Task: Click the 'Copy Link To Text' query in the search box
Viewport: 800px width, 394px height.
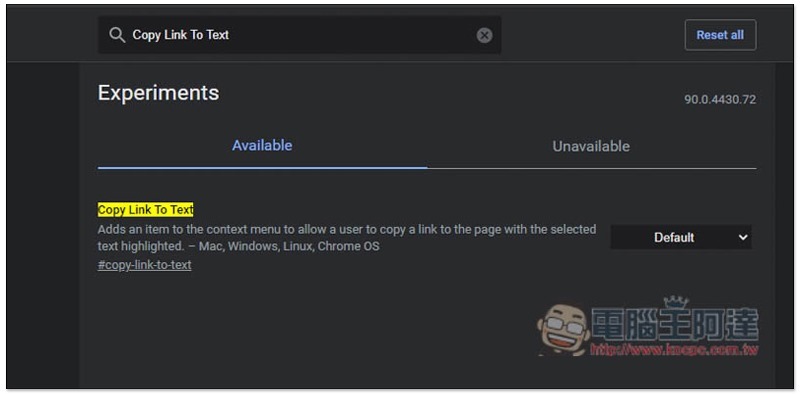Action: point(181,35)
